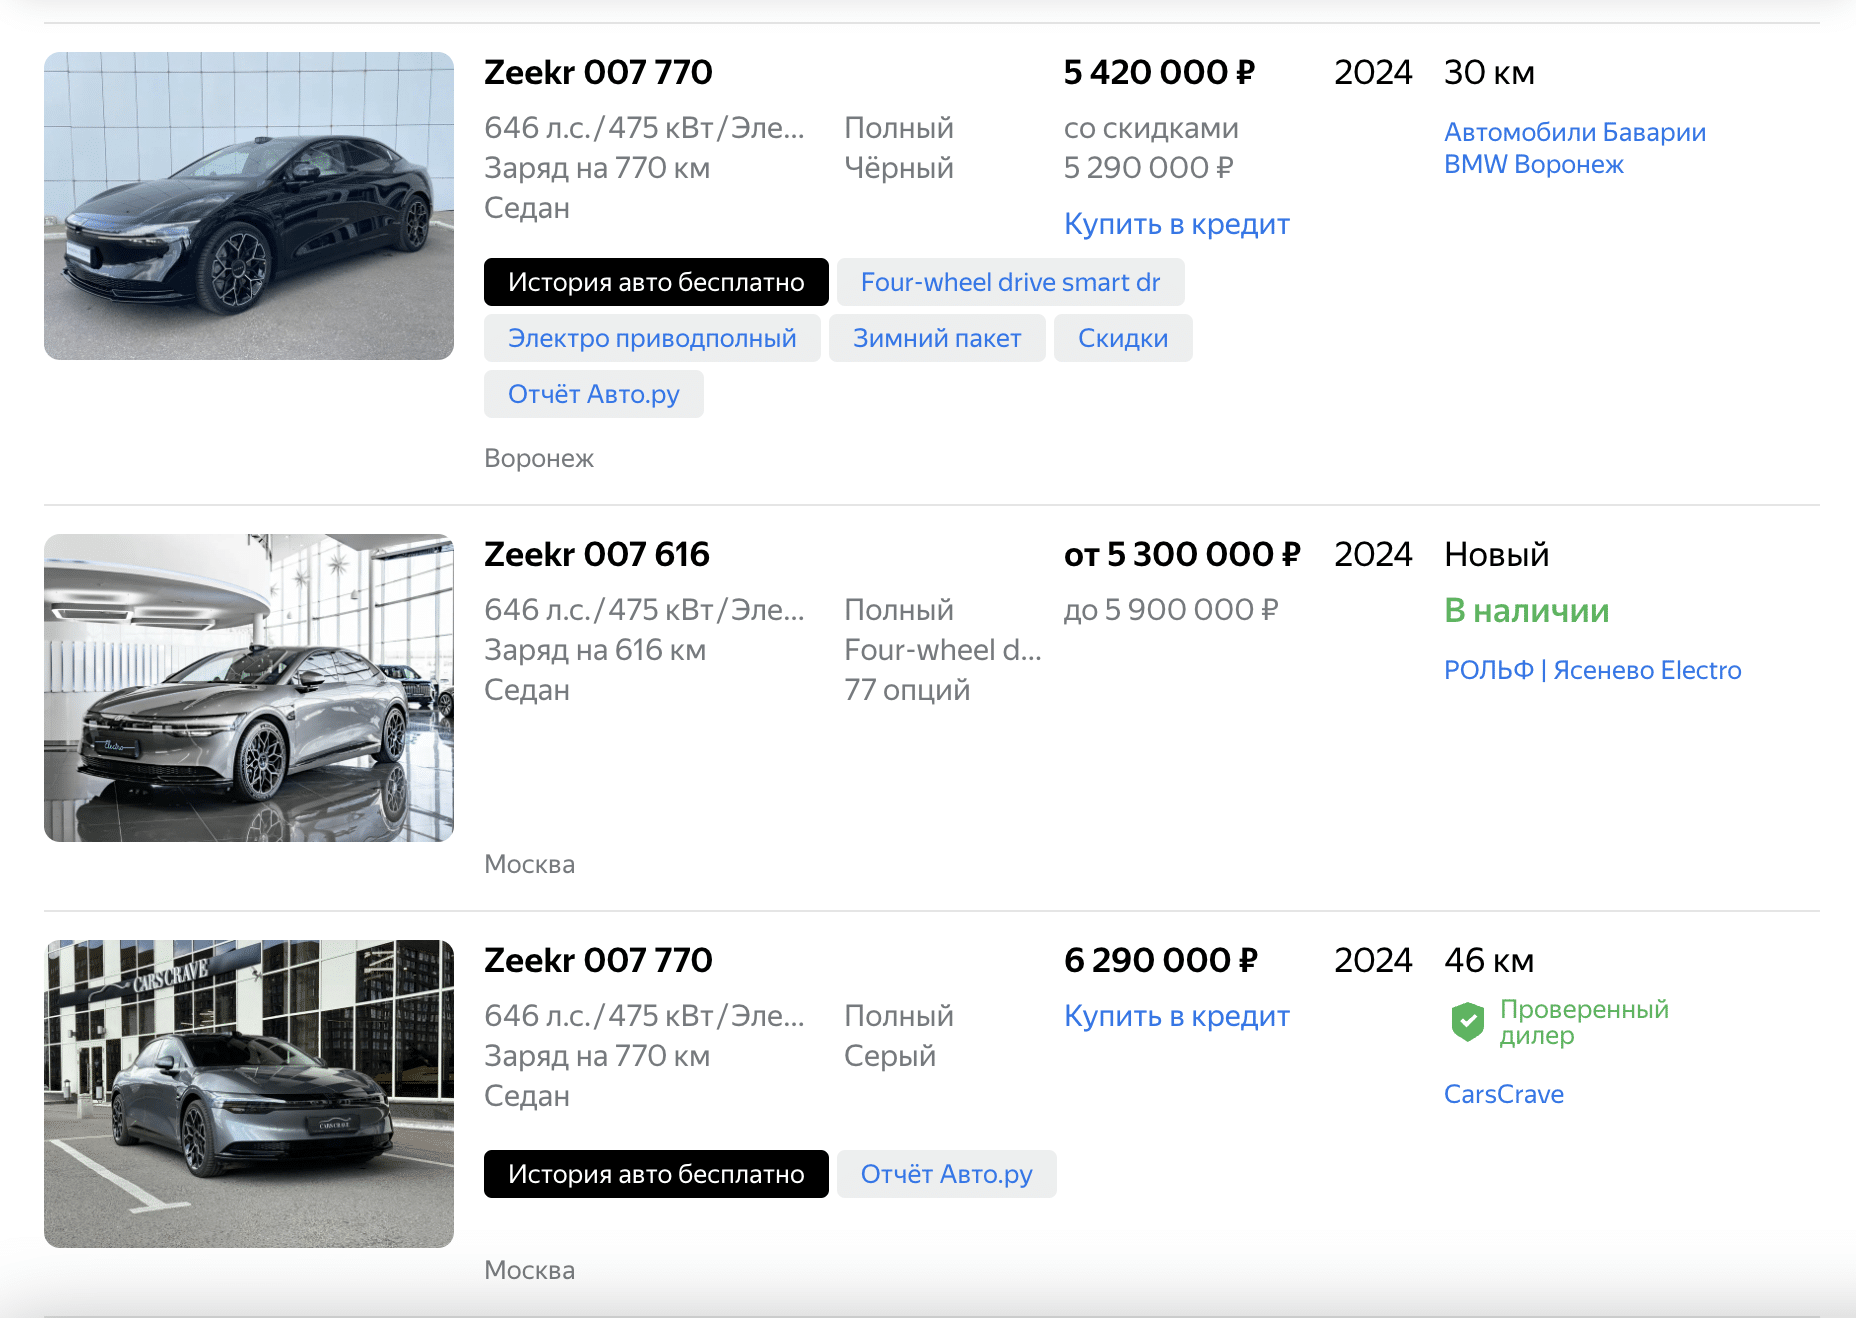
Task: Visit dealer 'Автомобили Баварии BMW Воронеж'
Action: coord(1574,148)
